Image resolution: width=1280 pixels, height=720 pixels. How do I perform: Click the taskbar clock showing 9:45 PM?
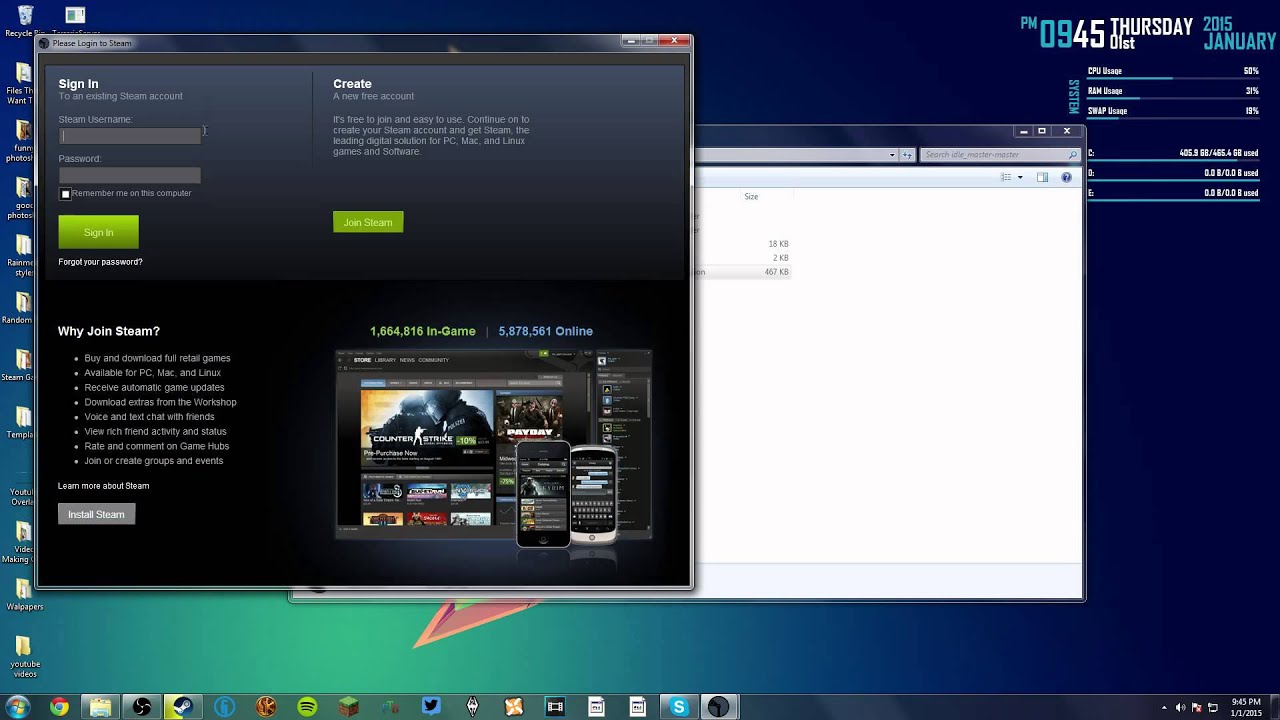(x=1245, y=707)
